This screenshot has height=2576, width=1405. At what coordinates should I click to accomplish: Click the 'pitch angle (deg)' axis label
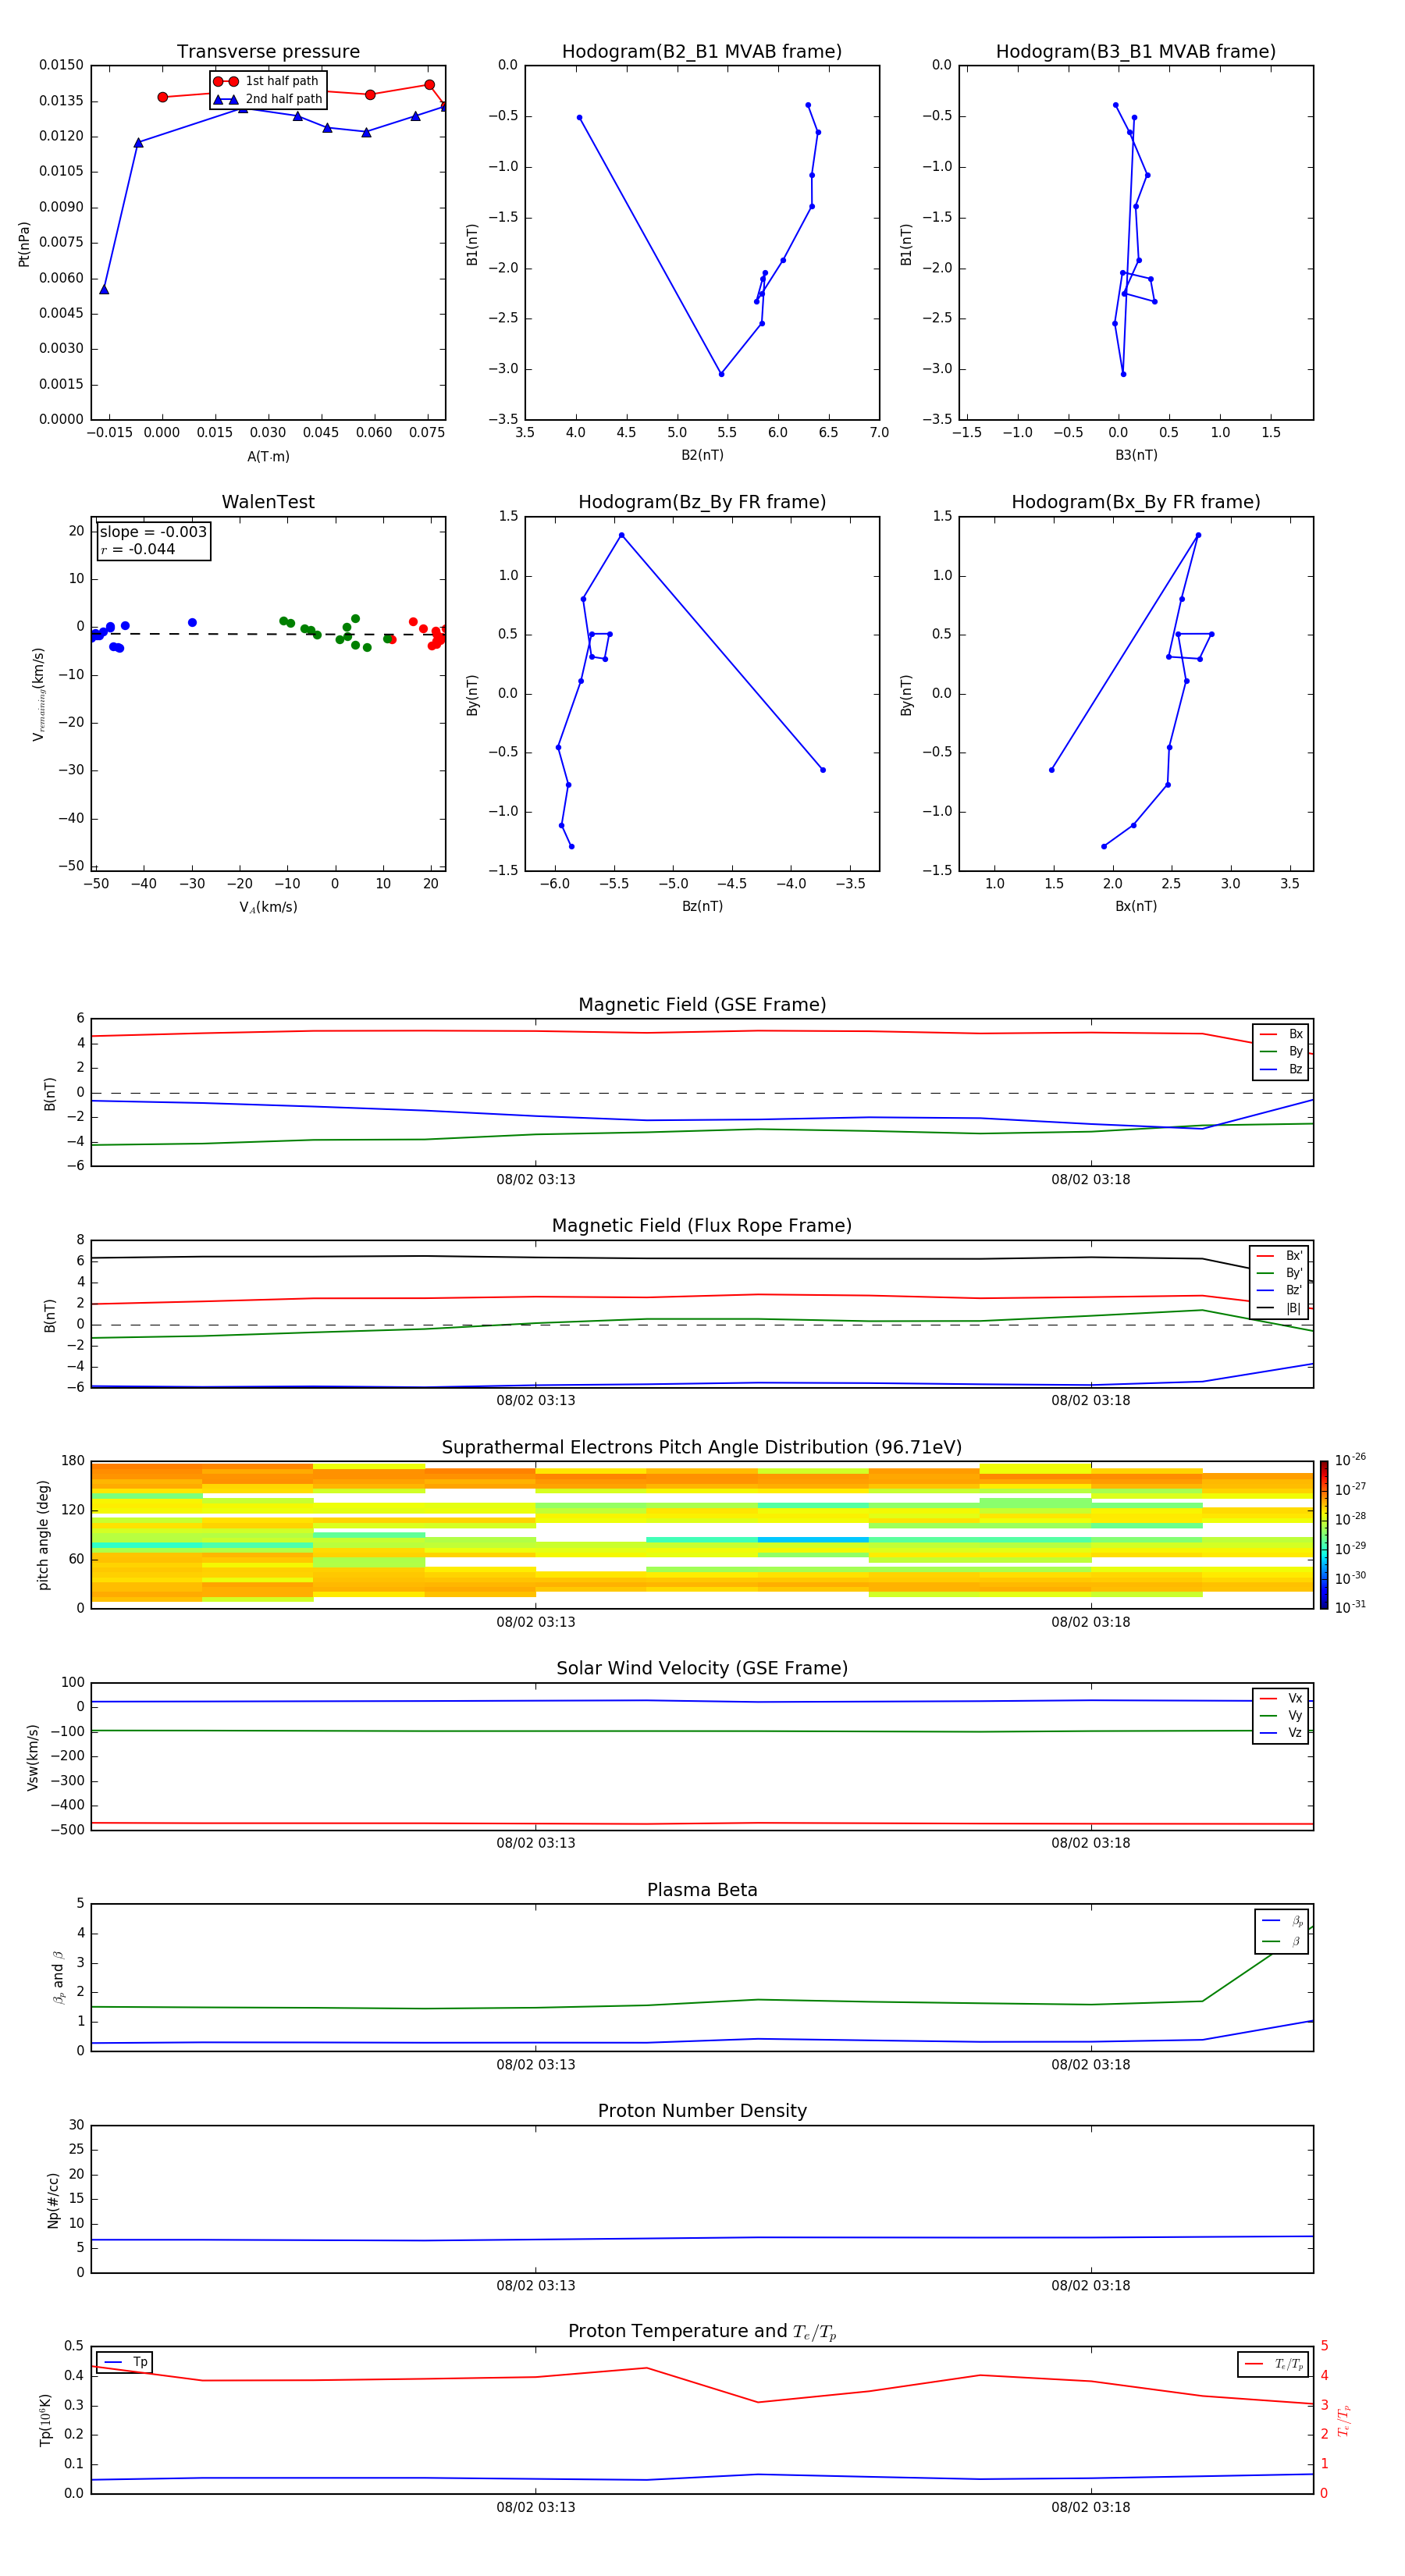pos(43,1535)
